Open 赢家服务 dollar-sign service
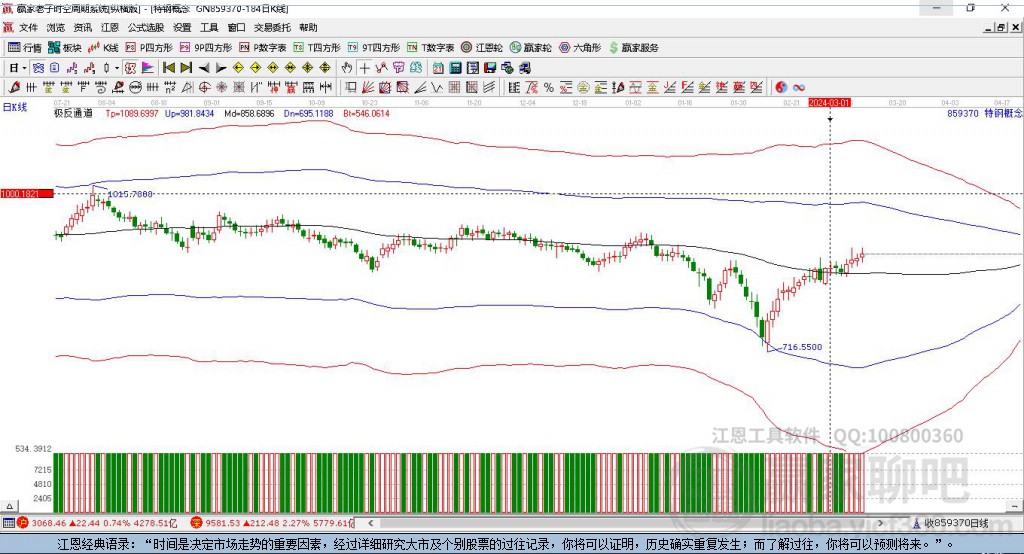This screenshot has width=1024, height=554. [x=633, y=48]
